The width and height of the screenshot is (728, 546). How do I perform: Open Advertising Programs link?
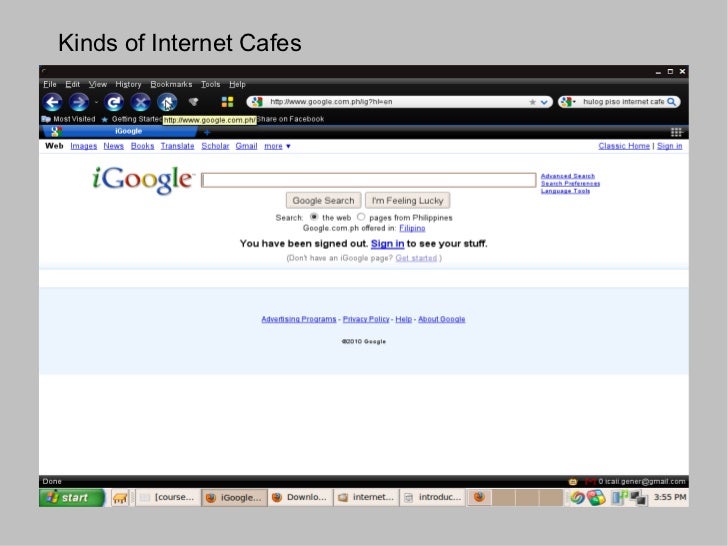[299, 319]
